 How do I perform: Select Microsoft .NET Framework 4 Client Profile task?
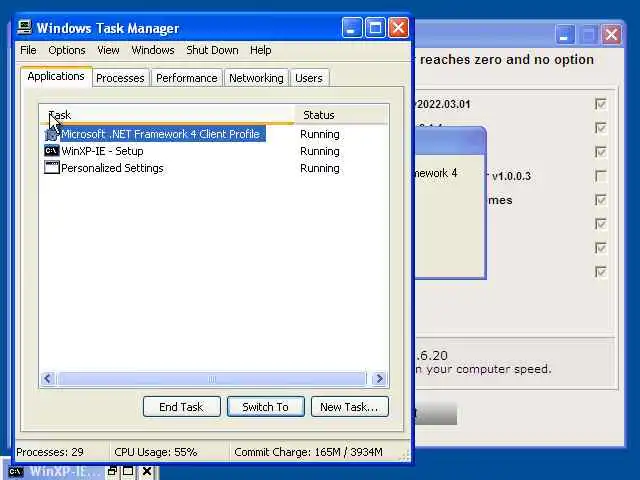click(160, 134)
